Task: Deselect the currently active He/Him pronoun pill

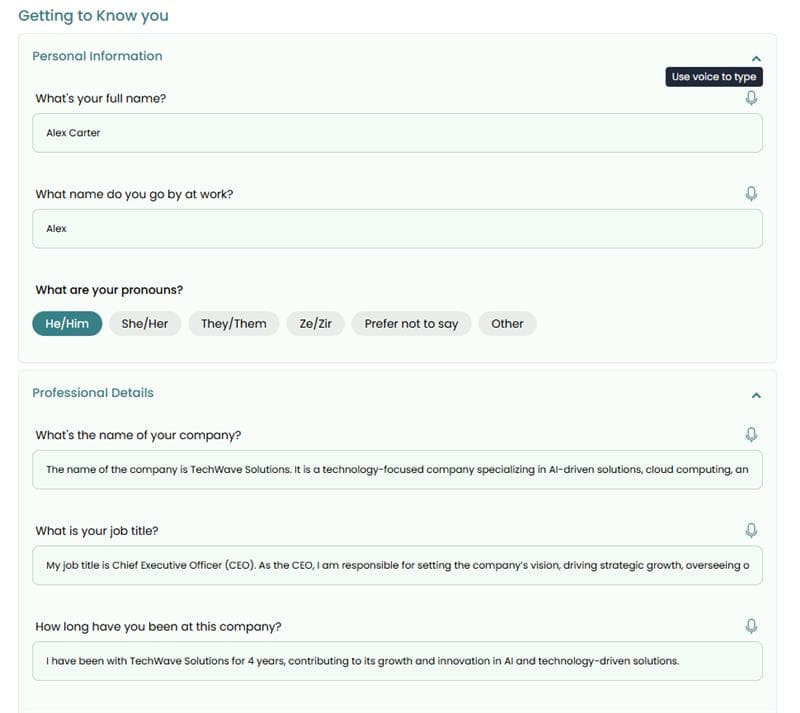Action: click(66, 323)
